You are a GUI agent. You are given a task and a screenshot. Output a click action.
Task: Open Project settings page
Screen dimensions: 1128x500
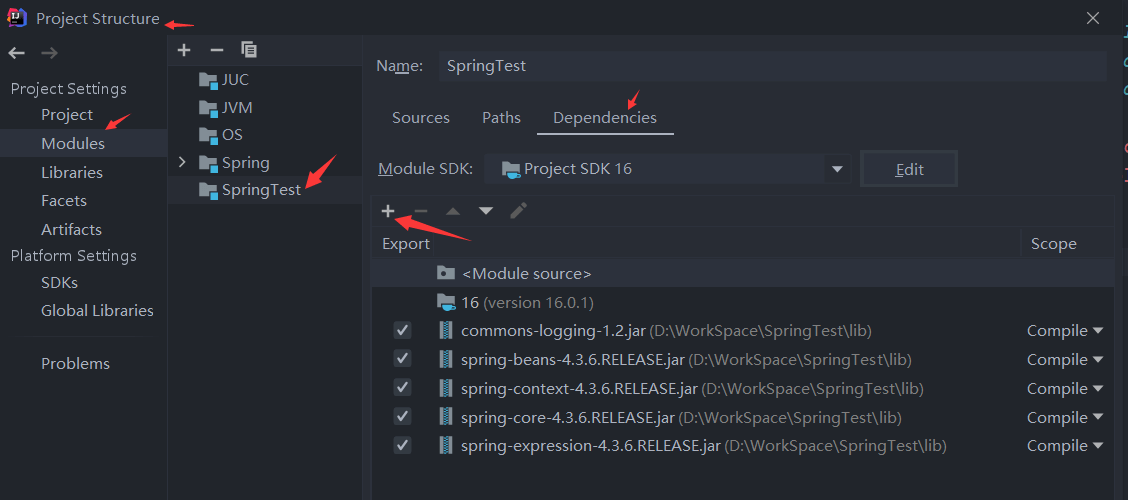[x=67, y=115]
